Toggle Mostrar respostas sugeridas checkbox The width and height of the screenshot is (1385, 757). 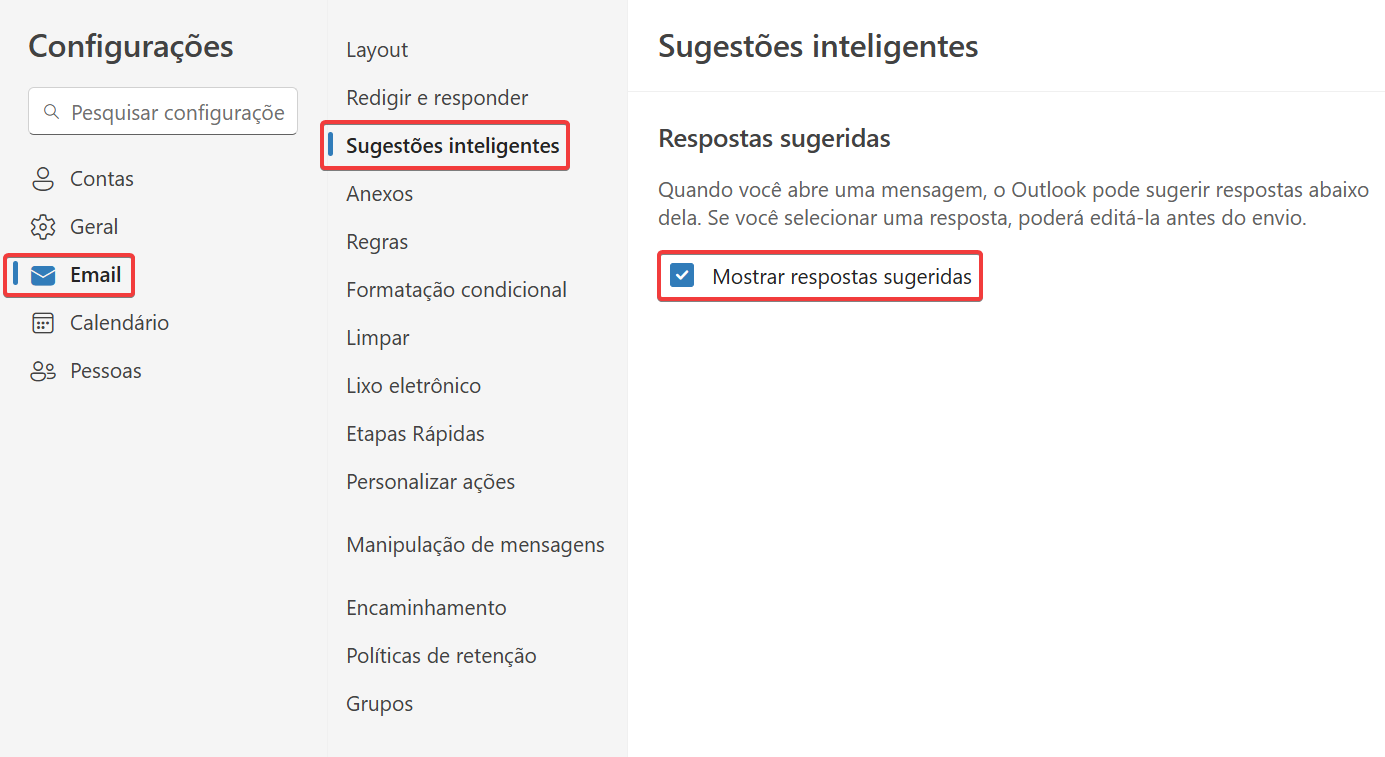point(682,276)
